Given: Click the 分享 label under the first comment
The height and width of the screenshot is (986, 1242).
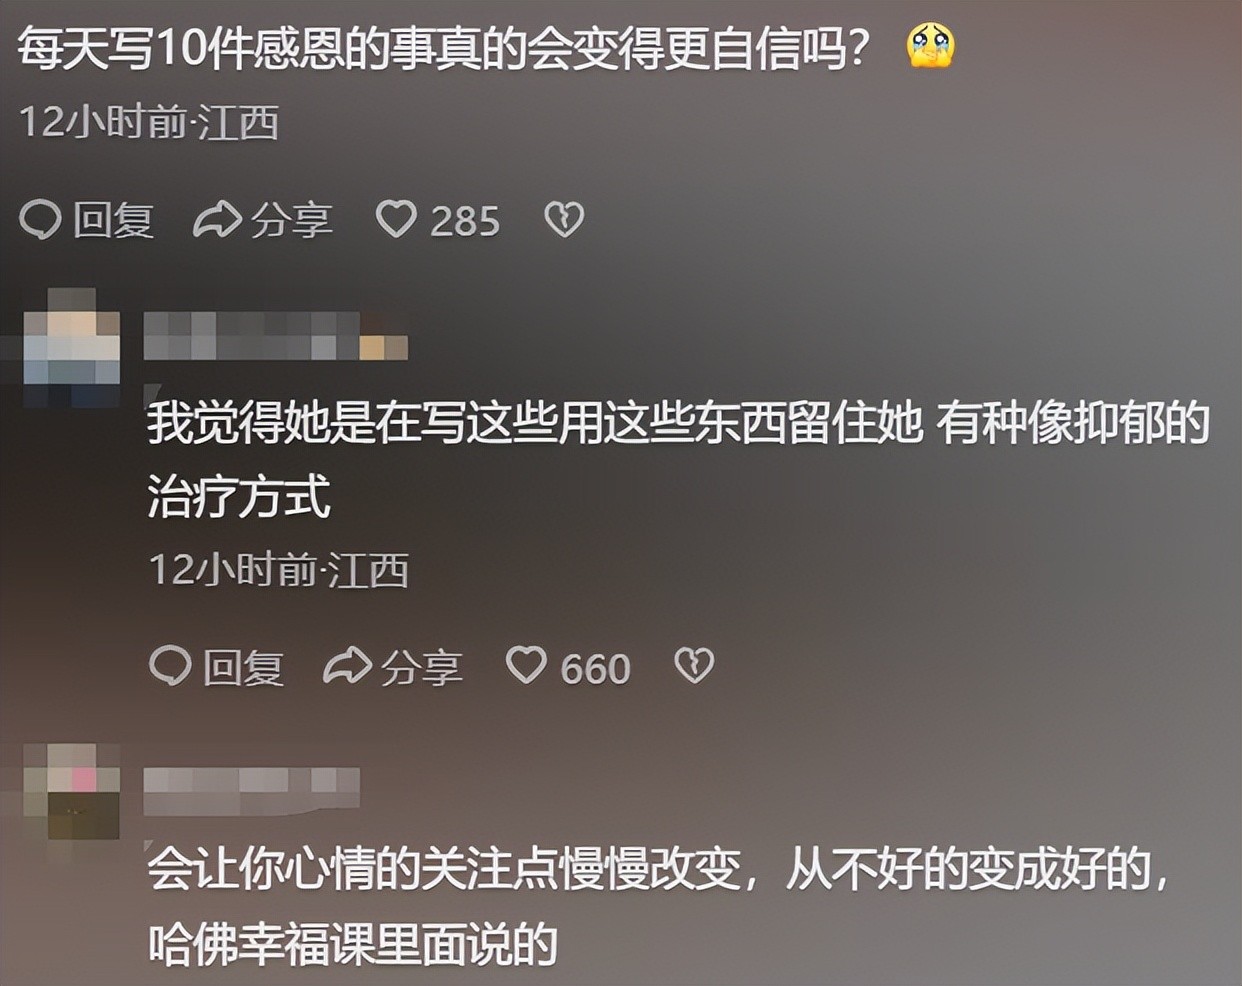Looking at the screenshot, I should point(292,220).
